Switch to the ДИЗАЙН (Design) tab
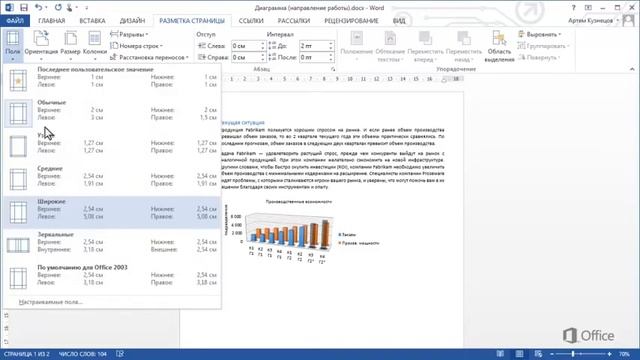This screenshot has width=640, height=360. coord(132,20)
